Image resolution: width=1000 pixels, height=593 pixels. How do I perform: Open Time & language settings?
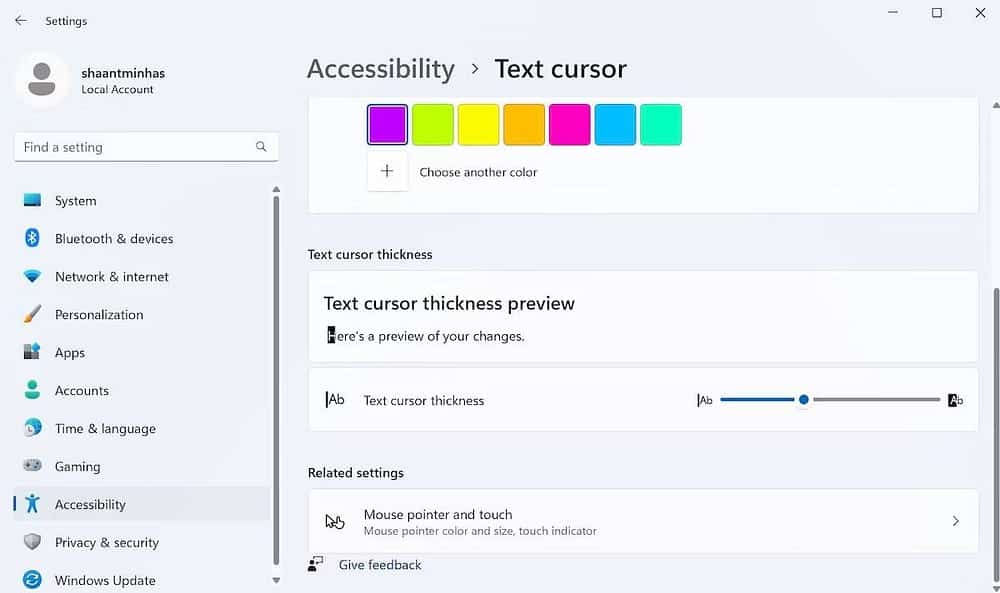click(106, 428)
